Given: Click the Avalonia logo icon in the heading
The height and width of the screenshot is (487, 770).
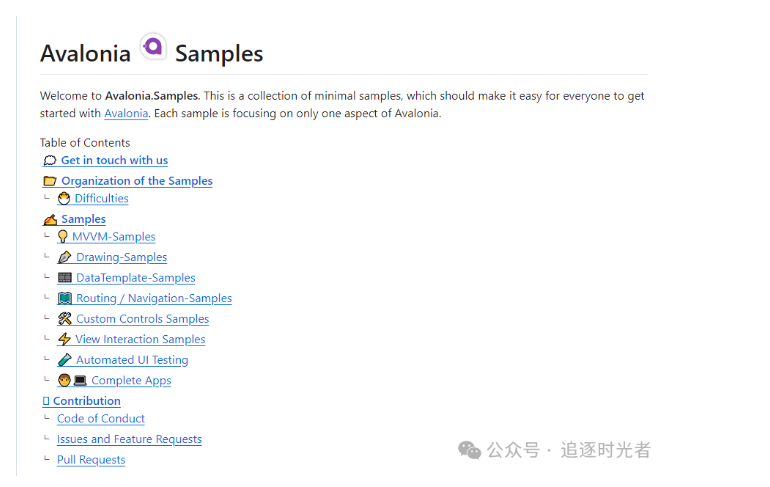Looking at the screenshot, I should click(x=152, y=47).
